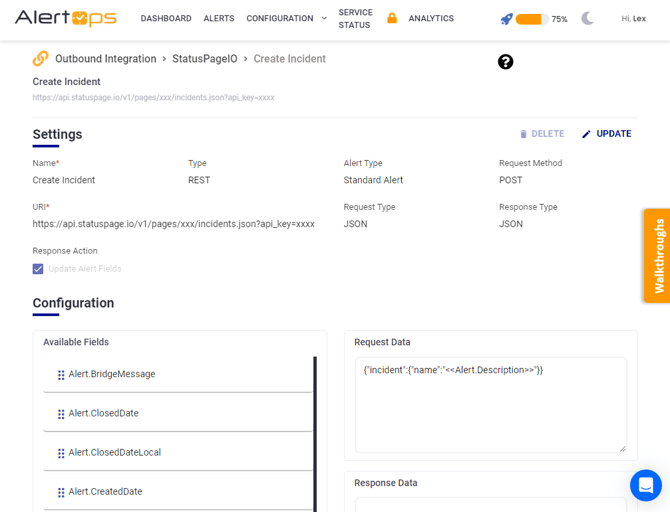Click the Update button

pyautogui.click(x=606, y=134)
